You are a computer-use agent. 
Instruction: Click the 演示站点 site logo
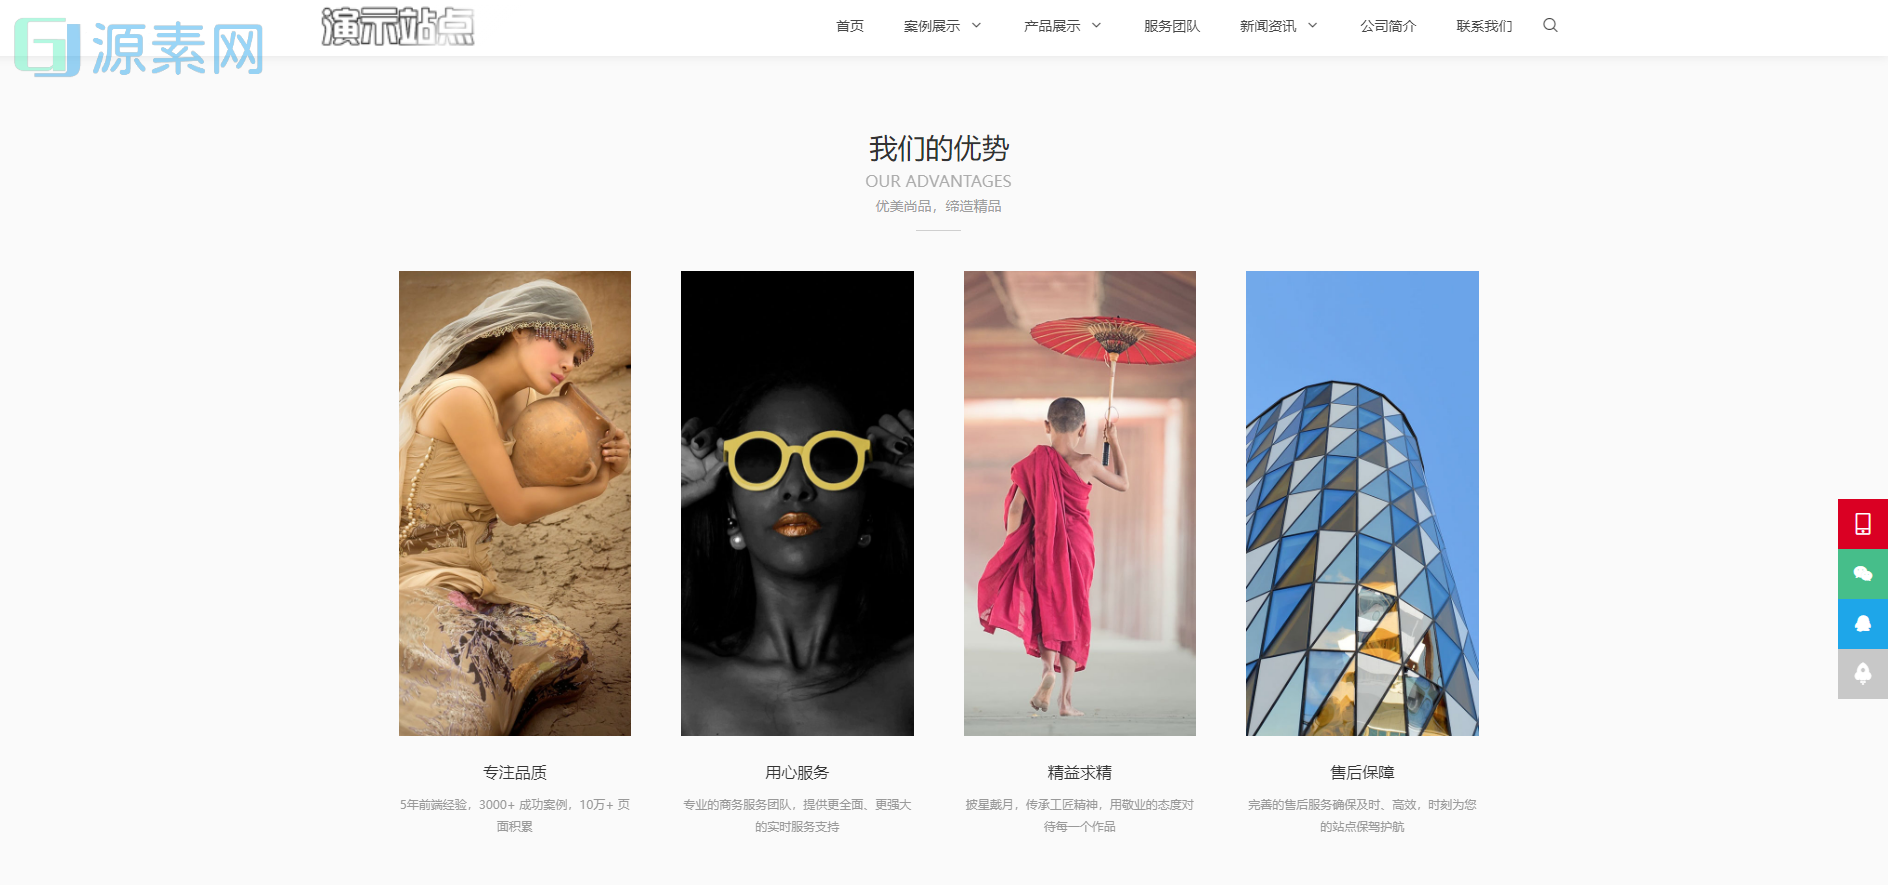(398, 26)
